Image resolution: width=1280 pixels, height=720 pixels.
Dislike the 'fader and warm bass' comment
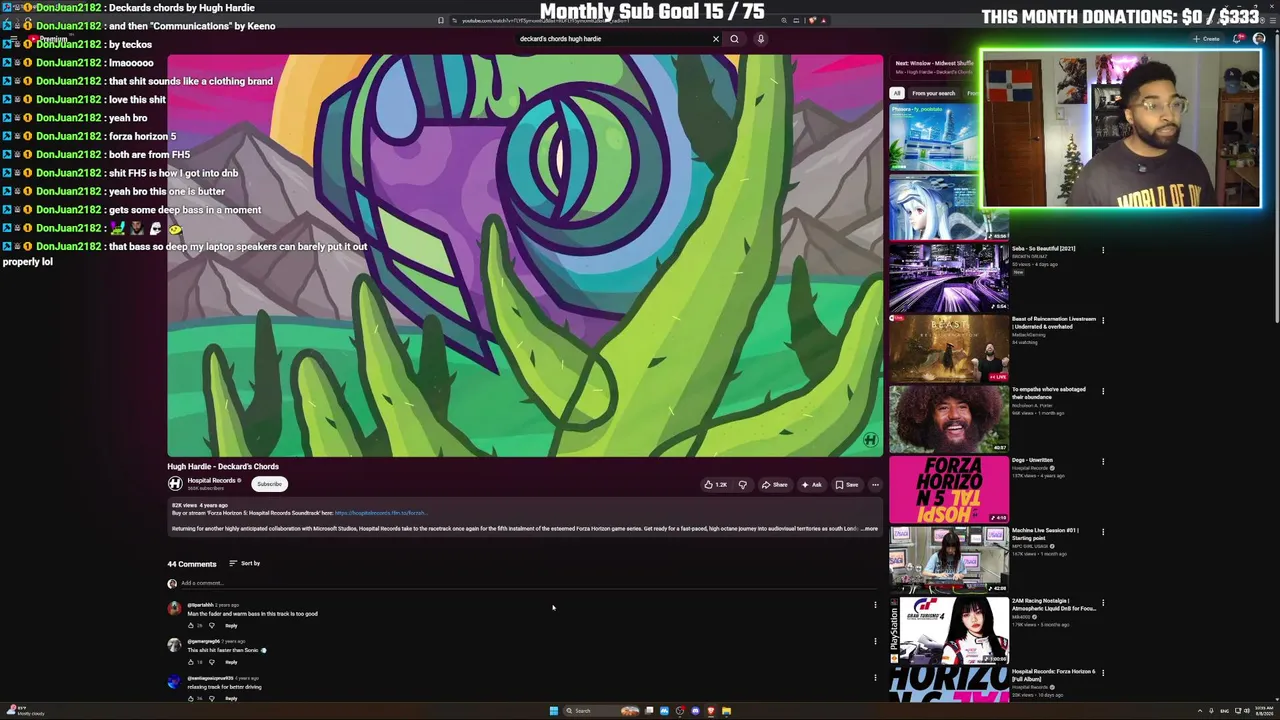(x=211, y=626)
